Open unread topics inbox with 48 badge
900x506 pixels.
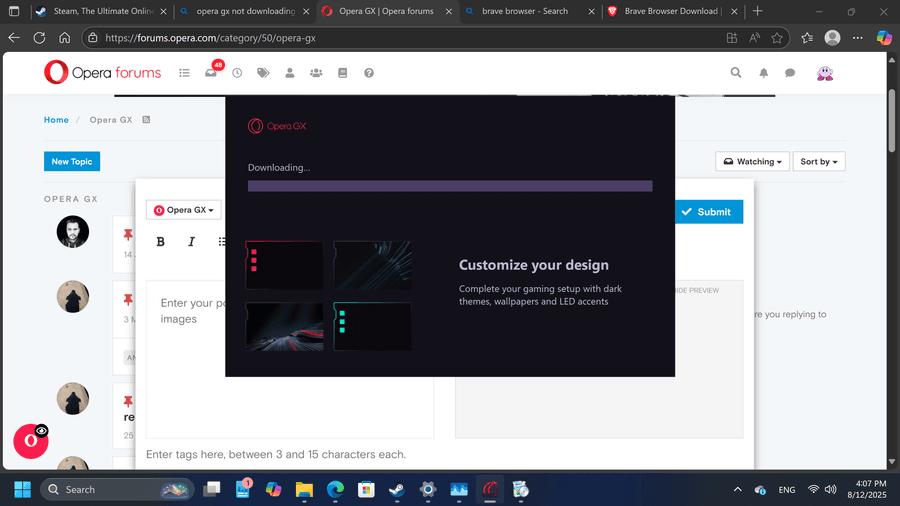[212, 72]
